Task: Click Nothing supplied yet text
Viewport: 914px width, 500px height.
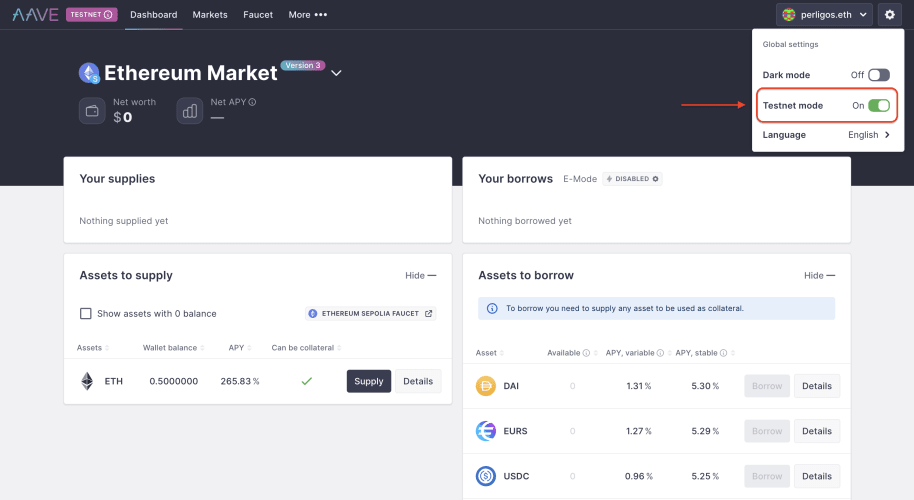Action: click(x=124, y=221)
